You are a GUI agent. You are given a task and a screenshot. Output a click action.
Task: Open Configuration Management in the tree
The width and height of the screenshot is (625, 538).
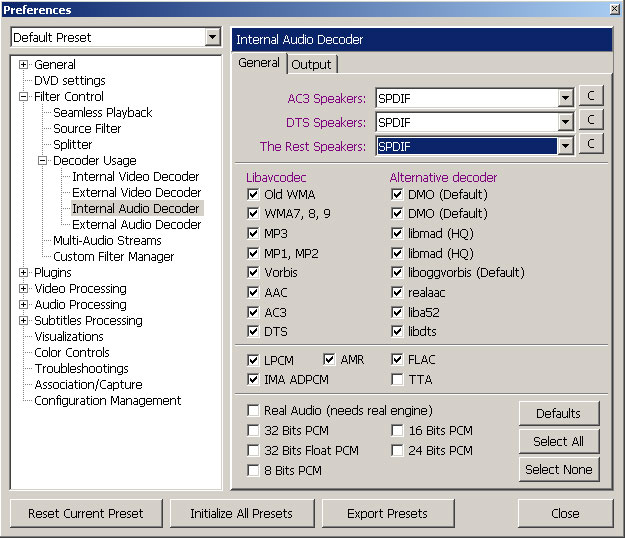(108, 401)
